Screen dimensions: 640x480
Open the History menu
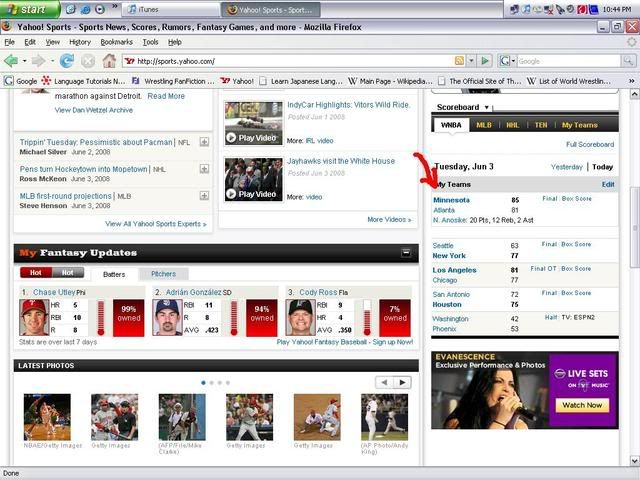tap(80, 42)
